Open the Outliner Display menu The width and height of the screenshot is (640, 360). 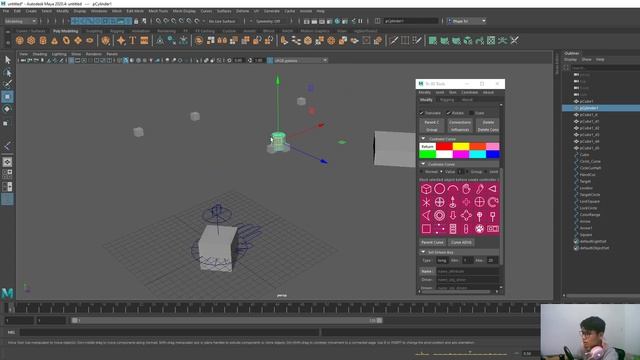(x=570, y=60)
